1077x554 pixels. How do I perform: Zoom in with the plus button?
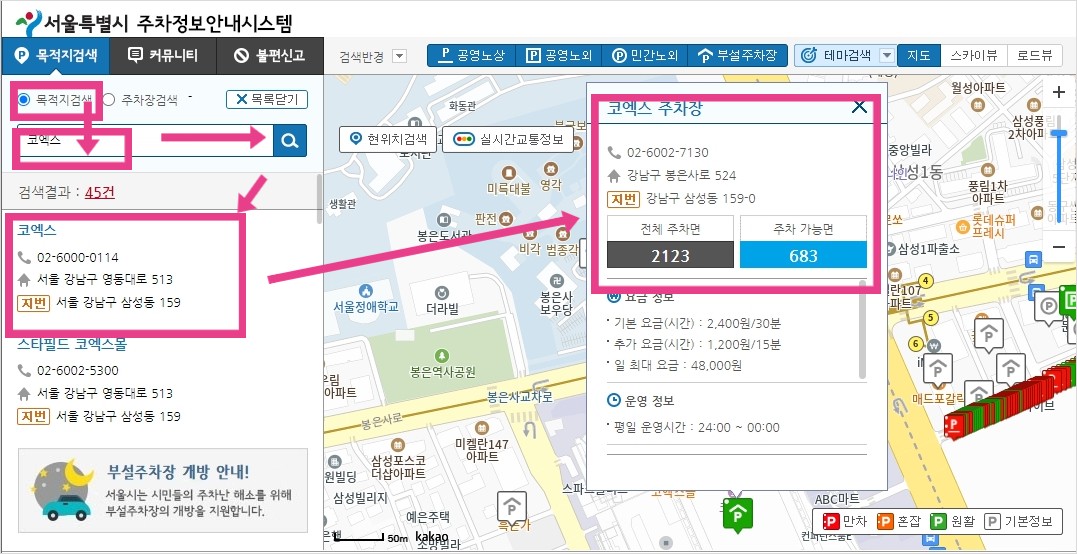pyautogui.click(x=1058, y=93)
